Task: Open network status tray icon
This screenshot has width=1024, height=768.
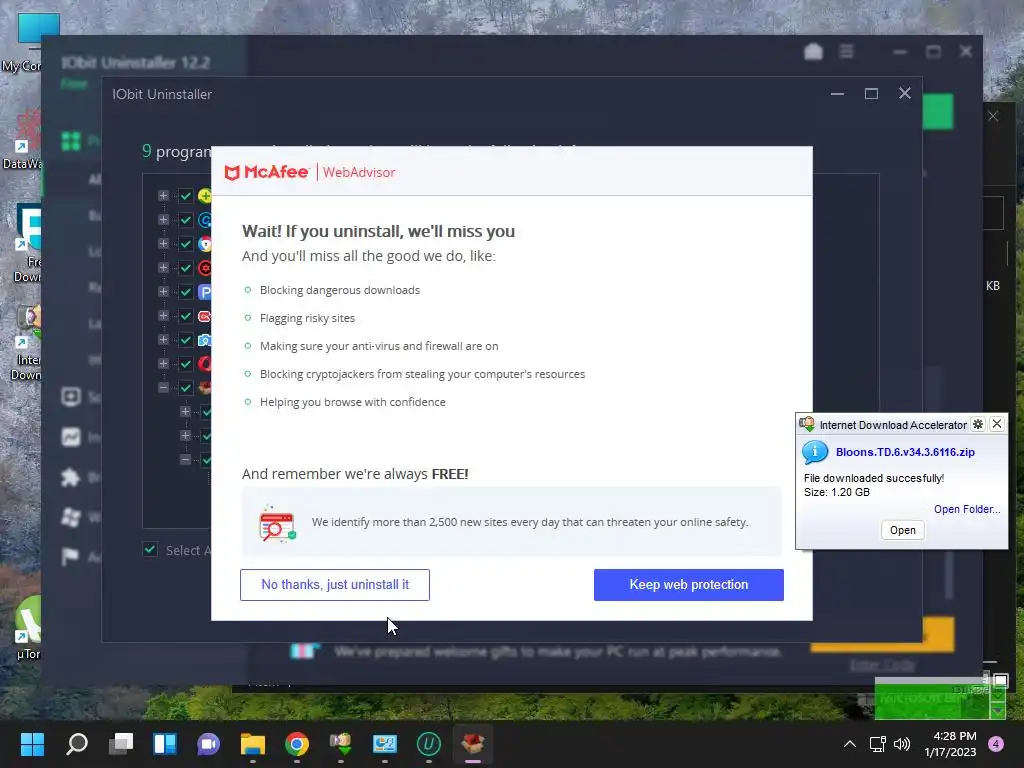Action: pos(877,744)
